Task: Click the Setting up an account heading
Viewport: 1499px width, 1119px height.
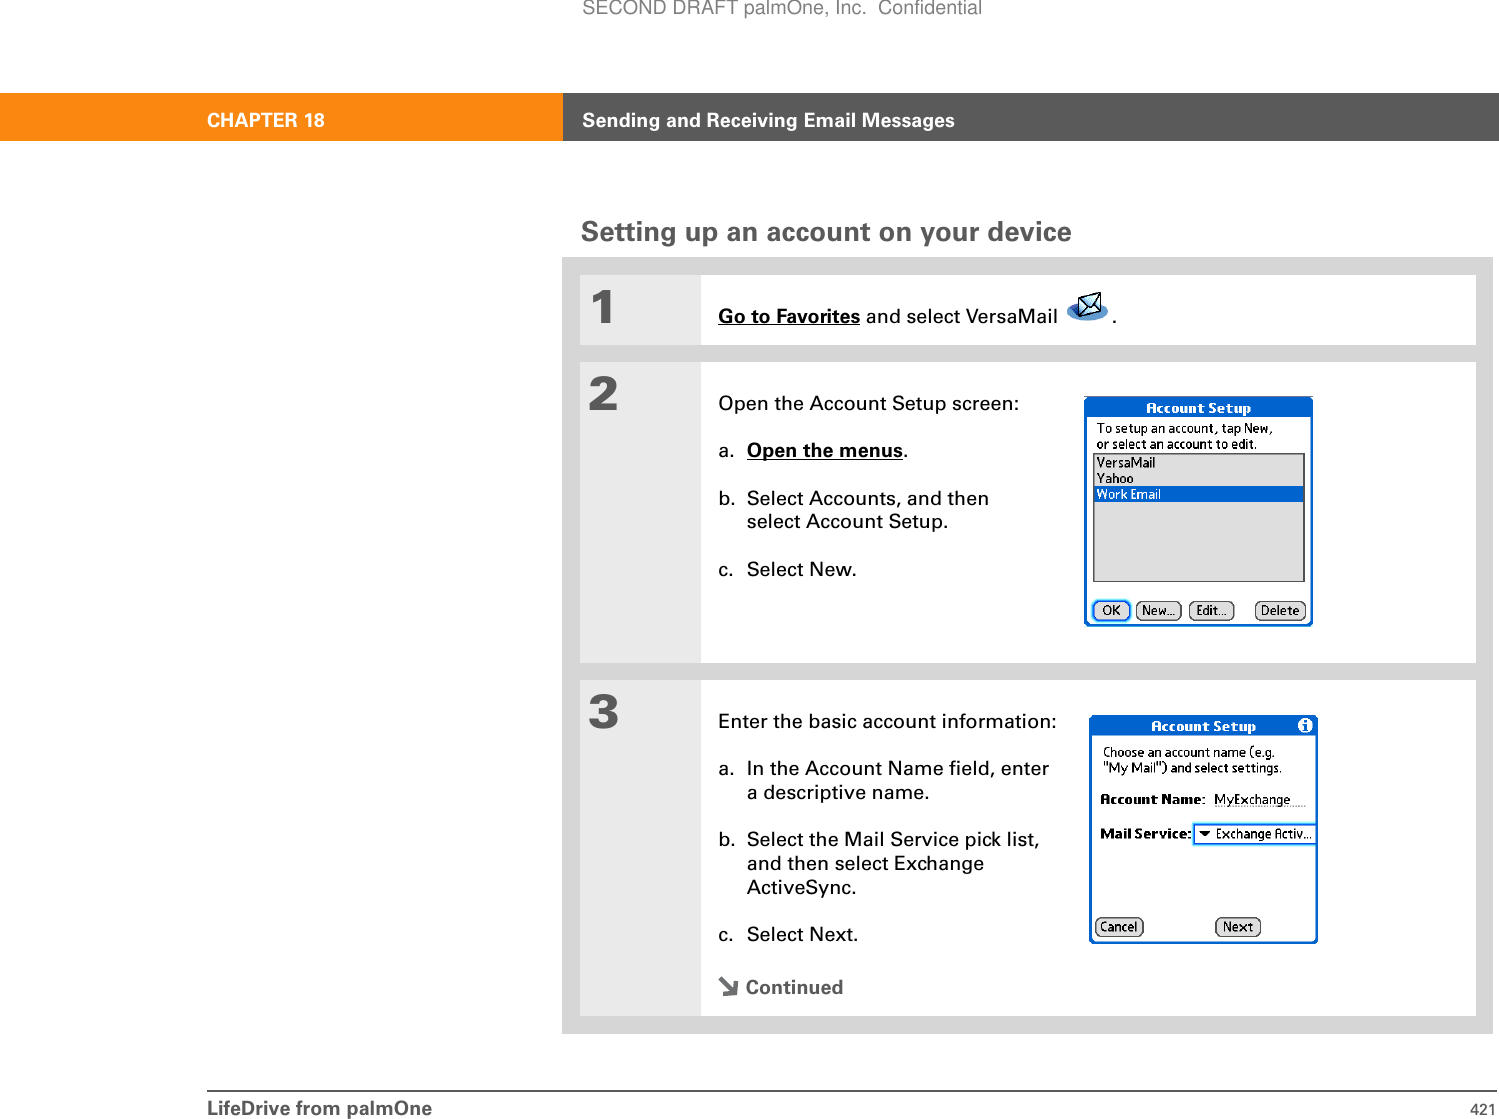Action: click(x=826, y=232)
